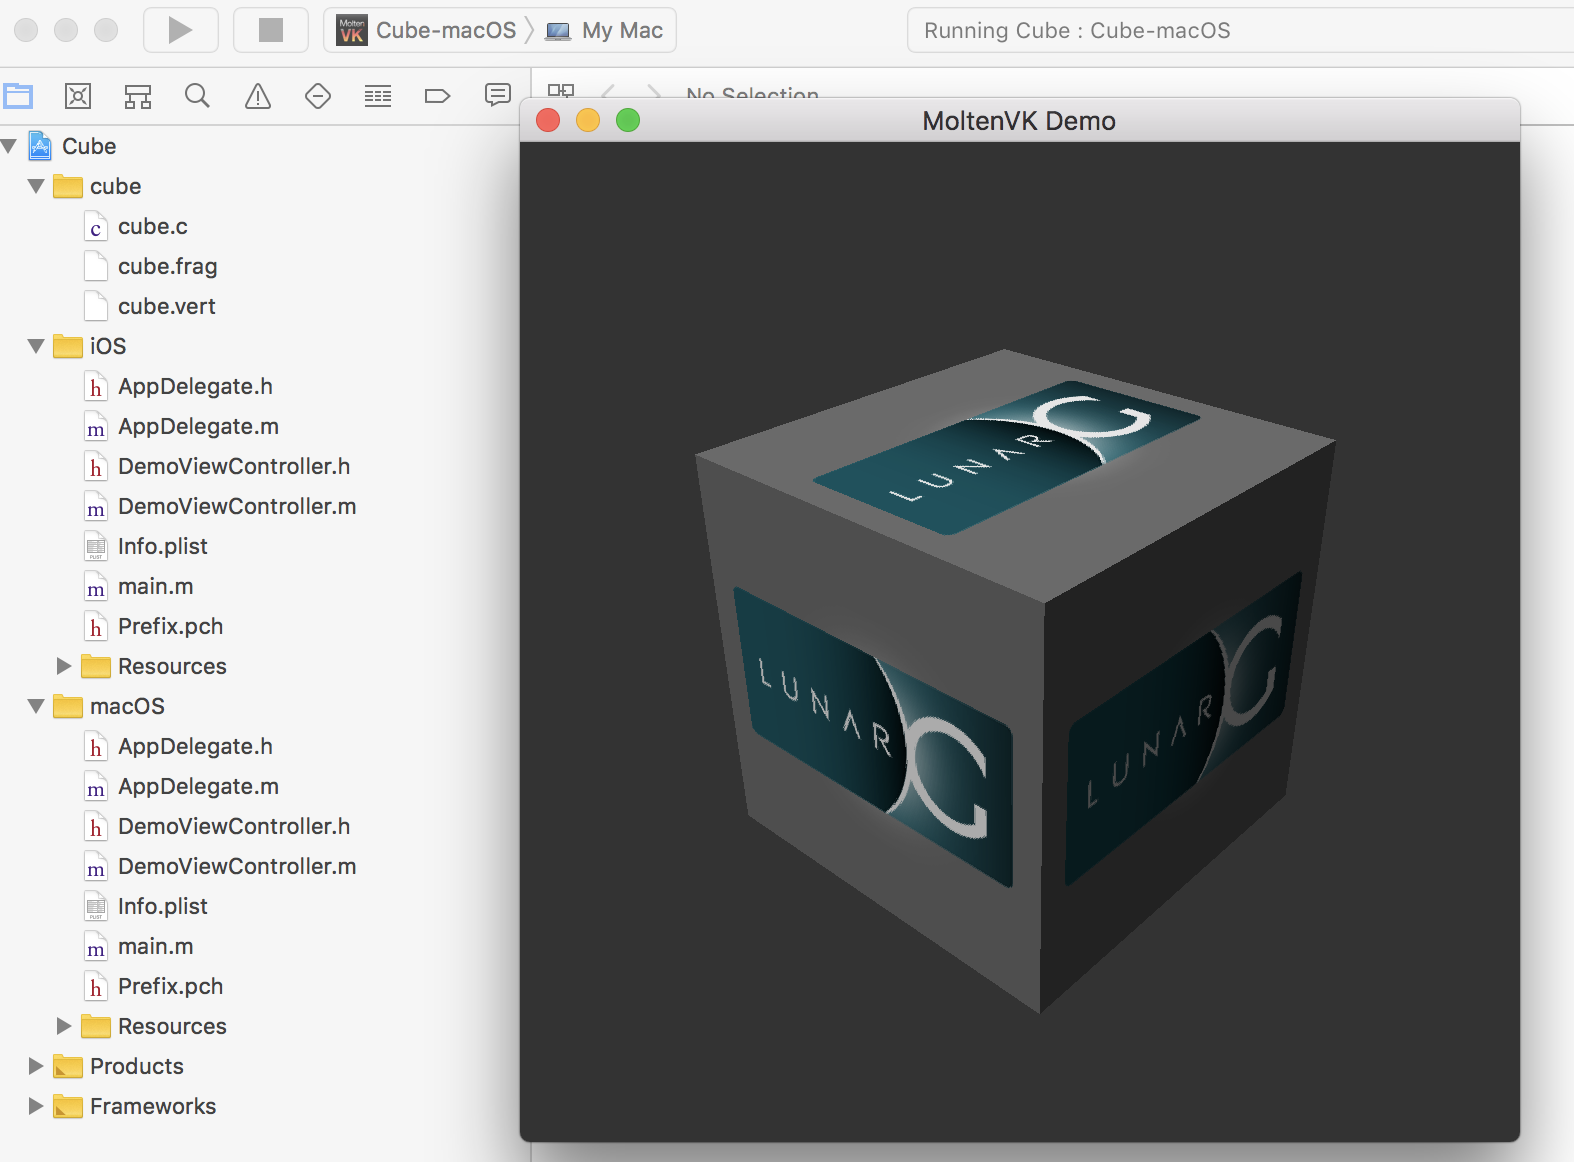Minimize the MoltenVK Demo window
Image resolution: width=1574 pixels, height=1162 pixels.
(588, 120)
